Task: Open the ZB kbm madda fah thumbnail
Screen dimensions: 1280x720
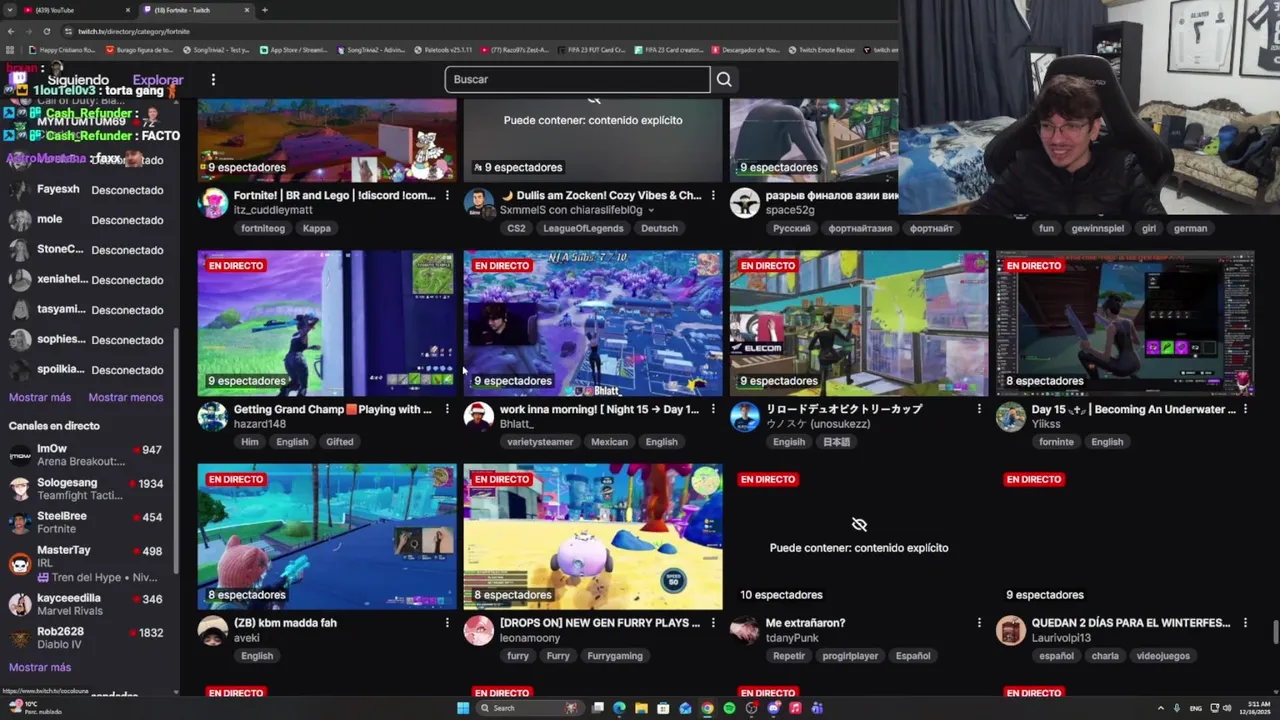Action: 327,537
